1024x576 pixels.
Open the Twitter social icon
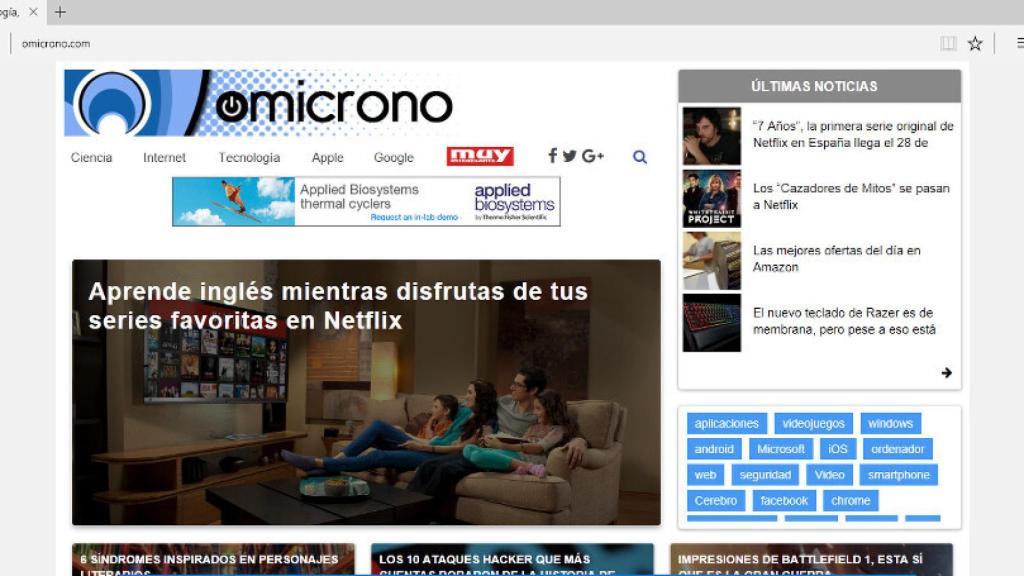pyautogui.click(x=569, y=156)
